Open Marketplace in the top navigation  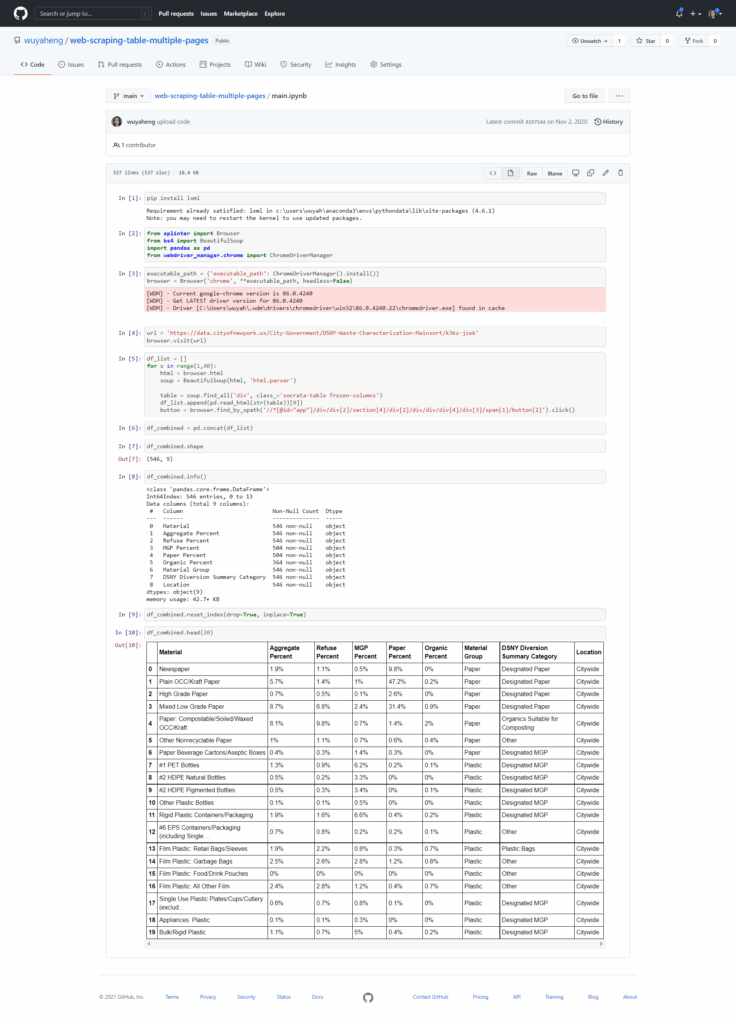[240, 13]
